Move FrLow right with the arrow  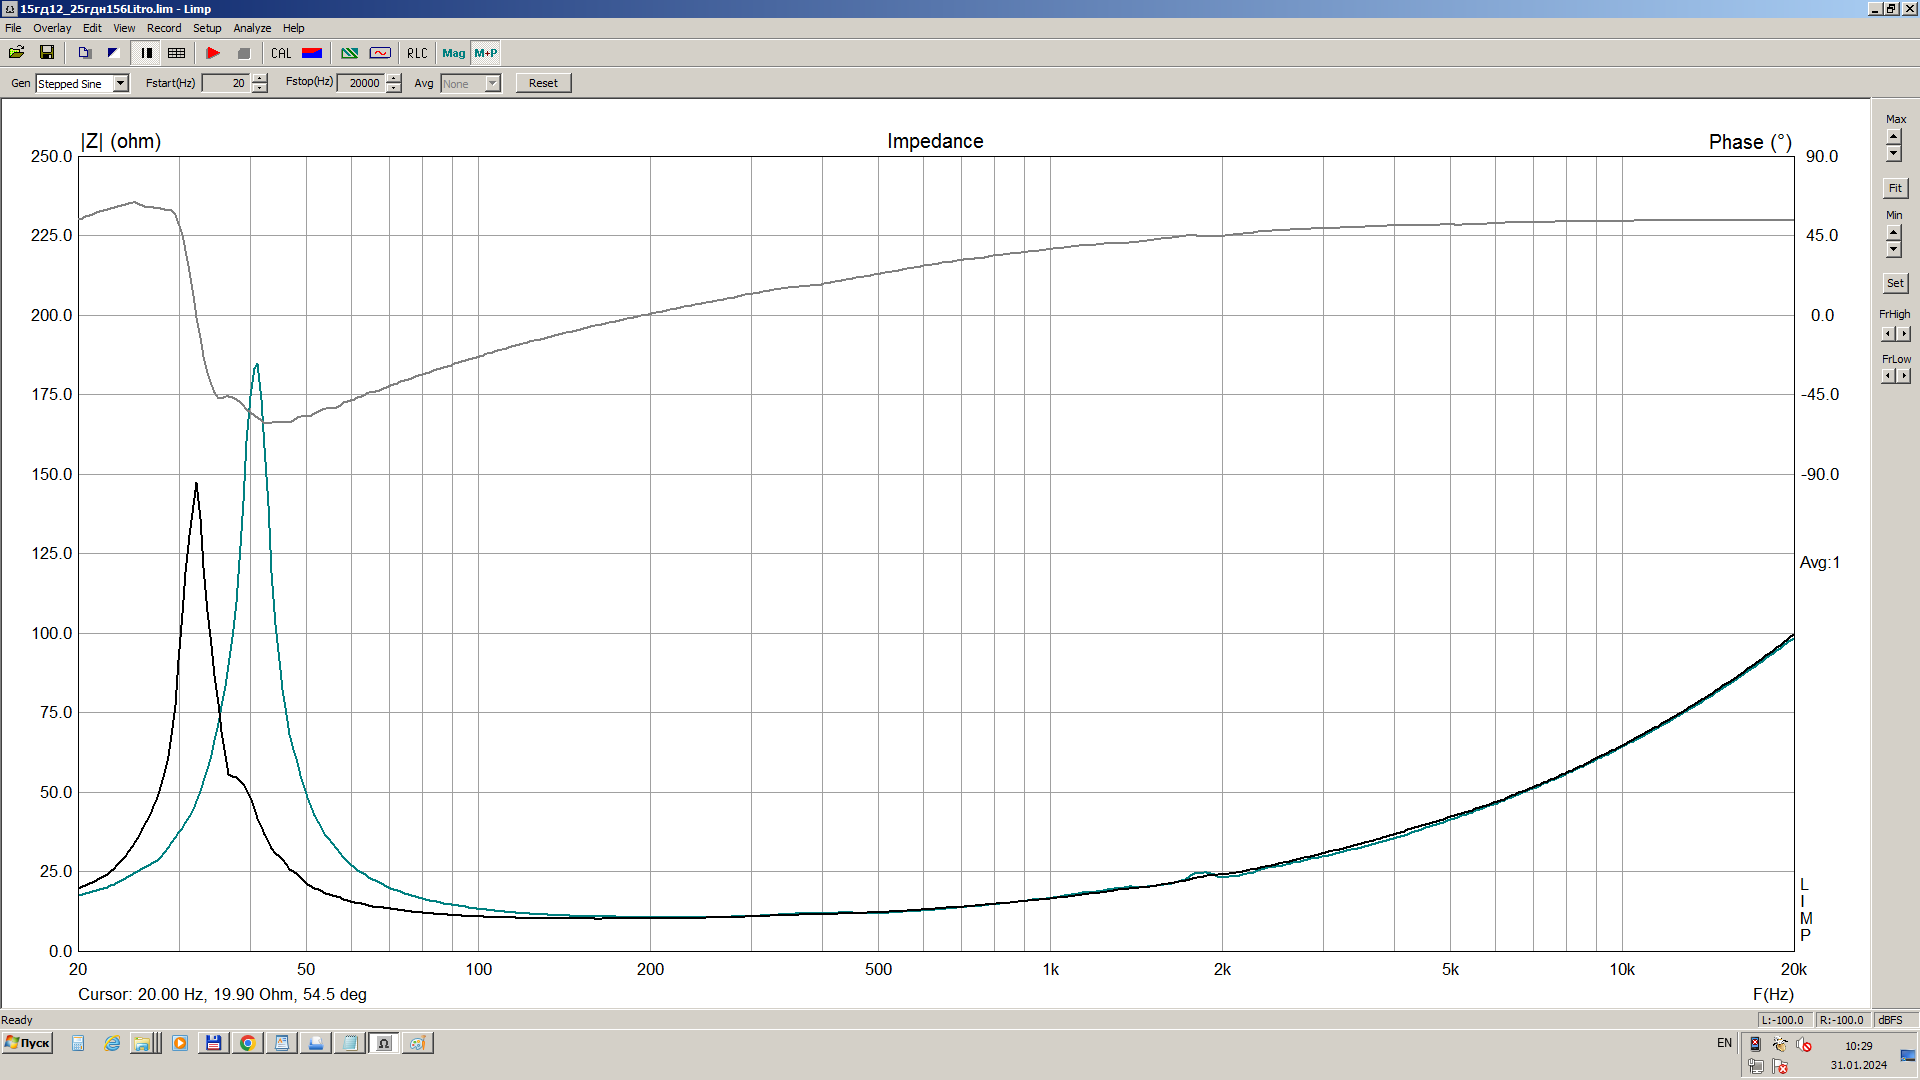(1904, 376)
